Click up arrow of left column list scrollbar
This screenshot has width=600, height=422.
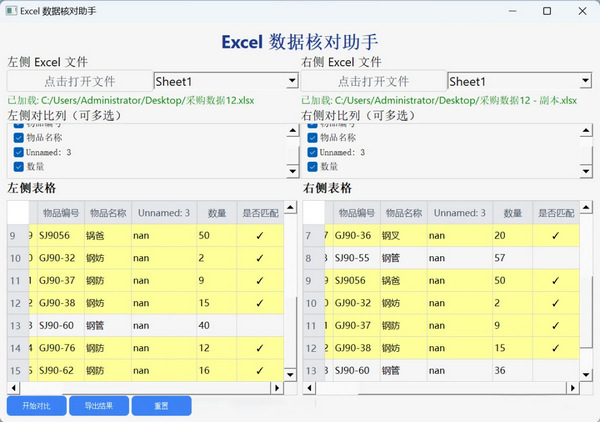pyautogui.click(x=293, y=131)
